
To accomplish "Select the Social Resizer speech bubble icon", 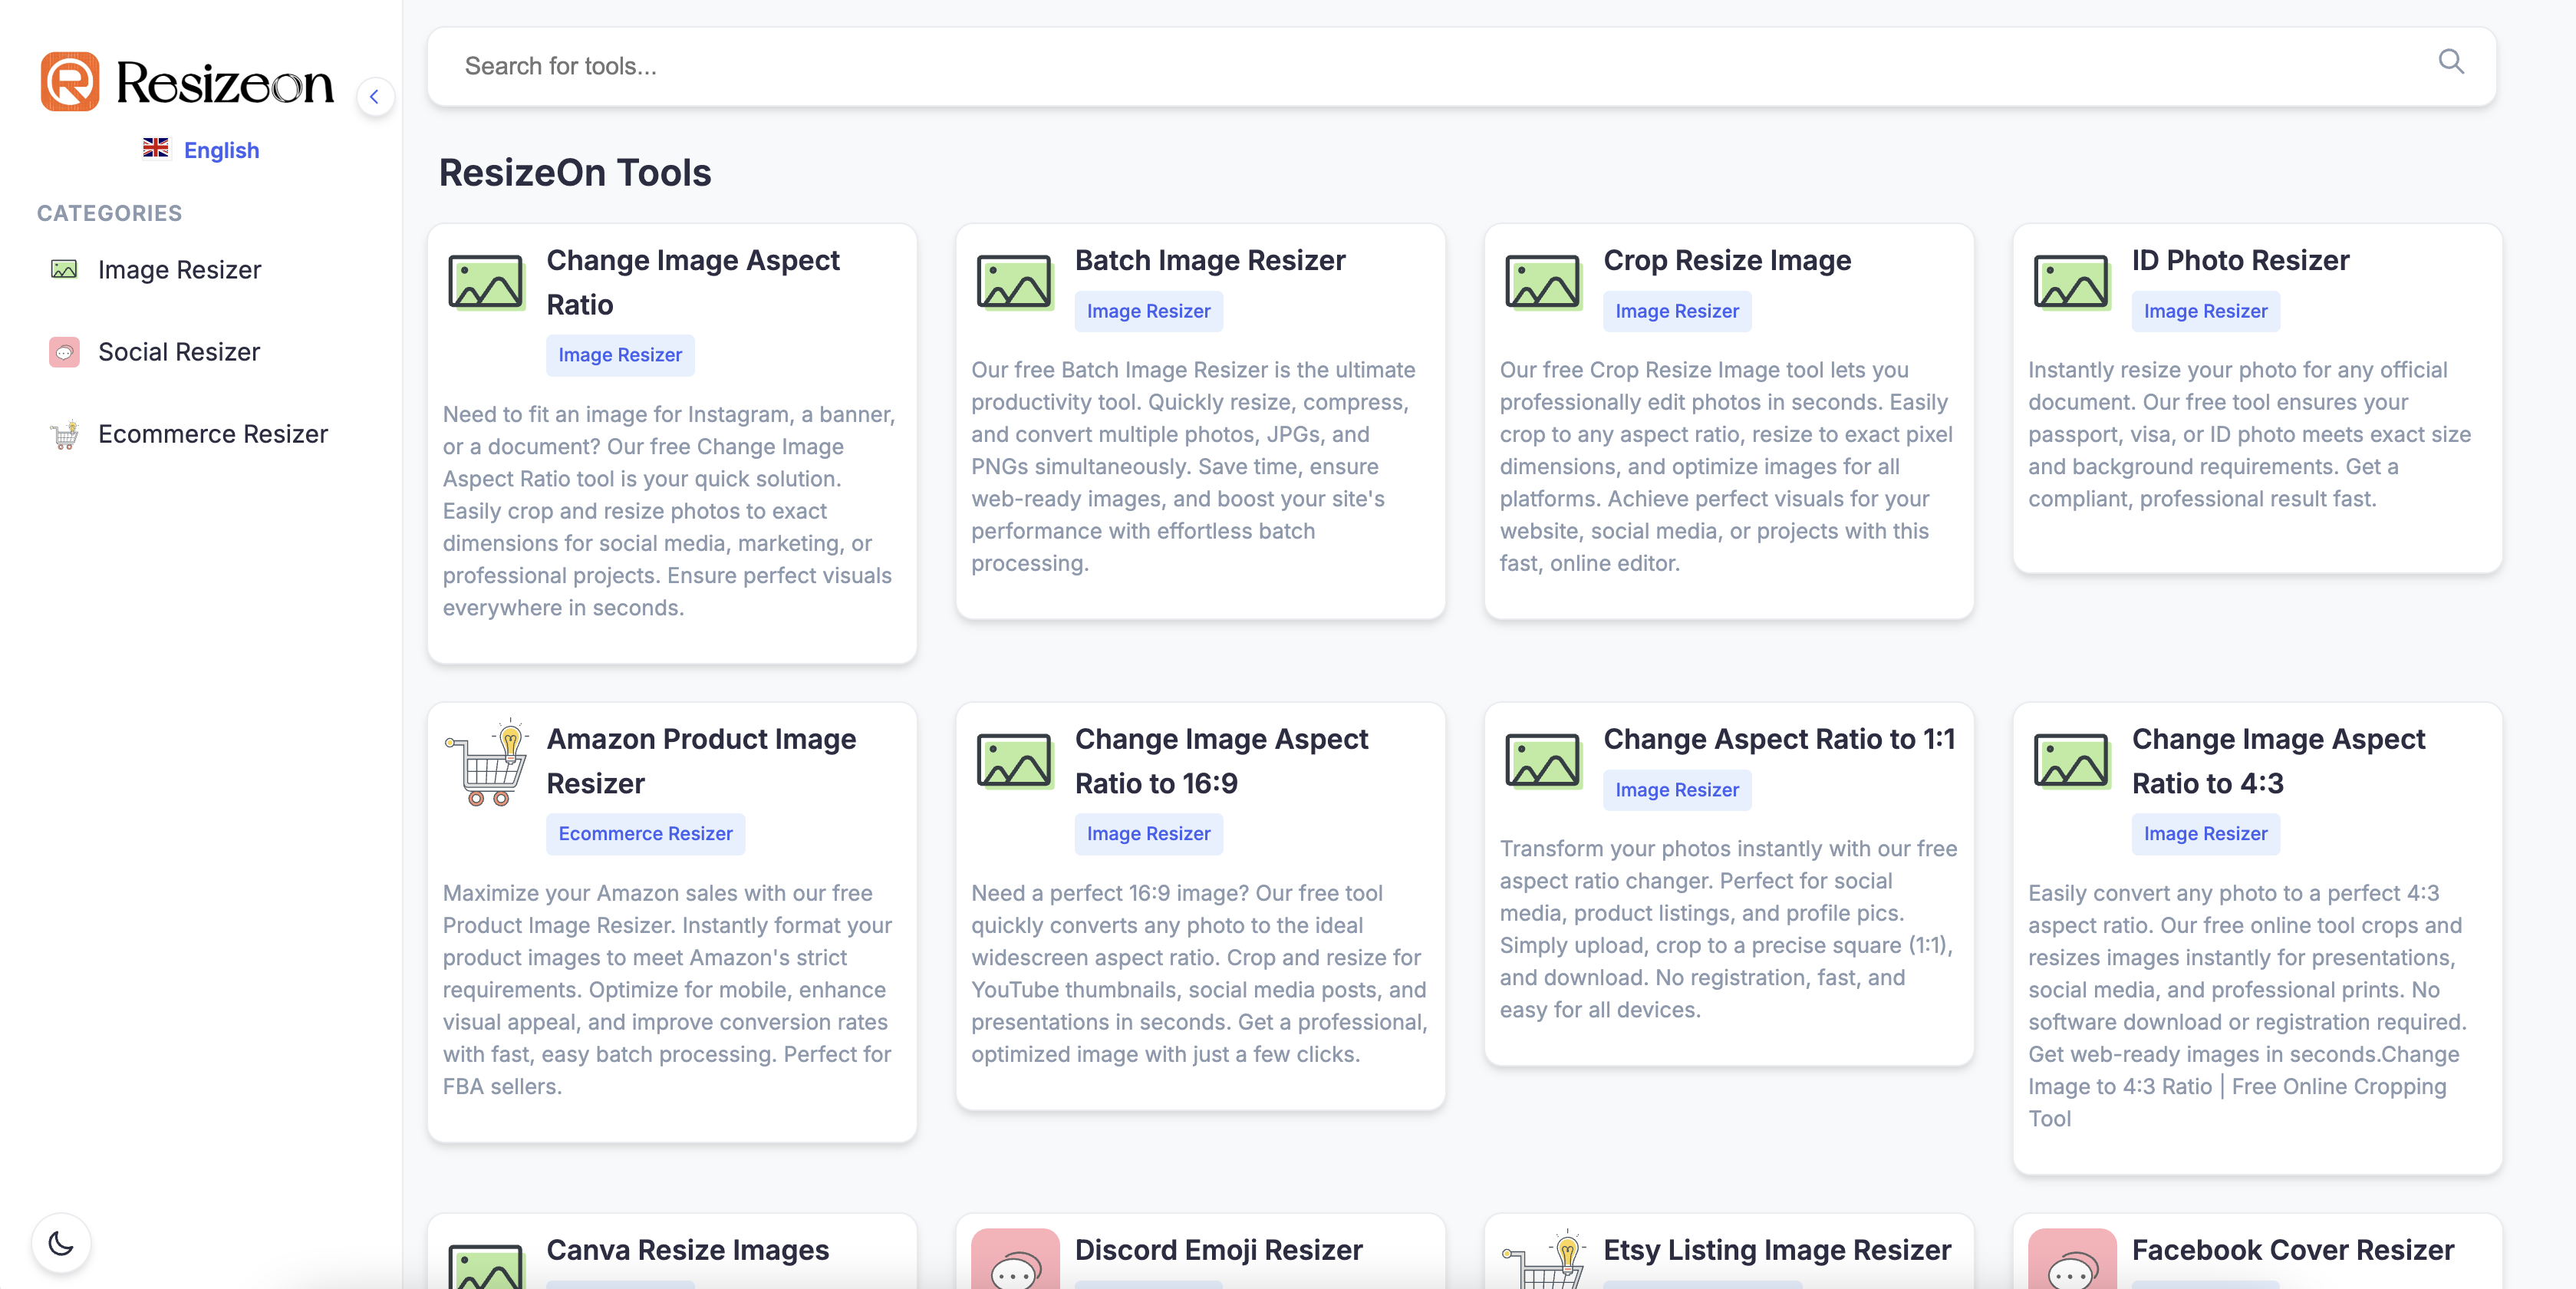I will (x=63, y=352).
